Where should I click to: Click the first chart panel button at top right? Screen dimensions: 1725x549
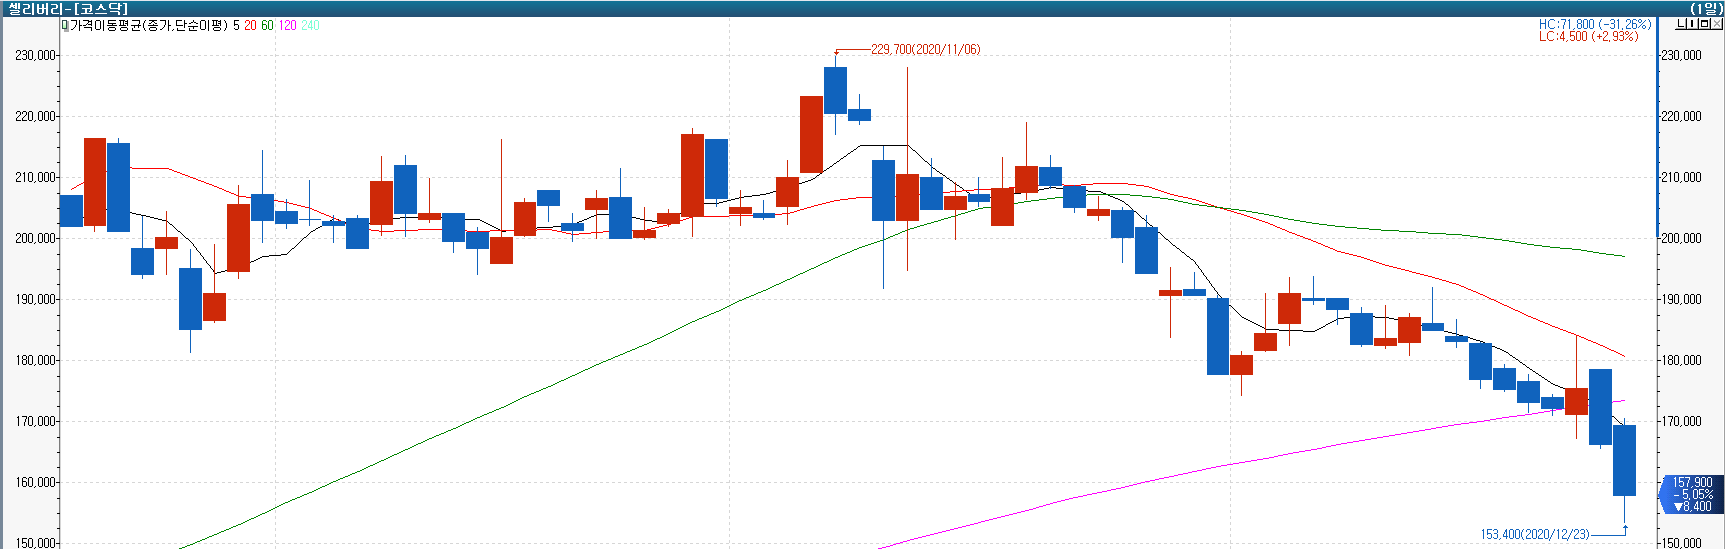1681,24
